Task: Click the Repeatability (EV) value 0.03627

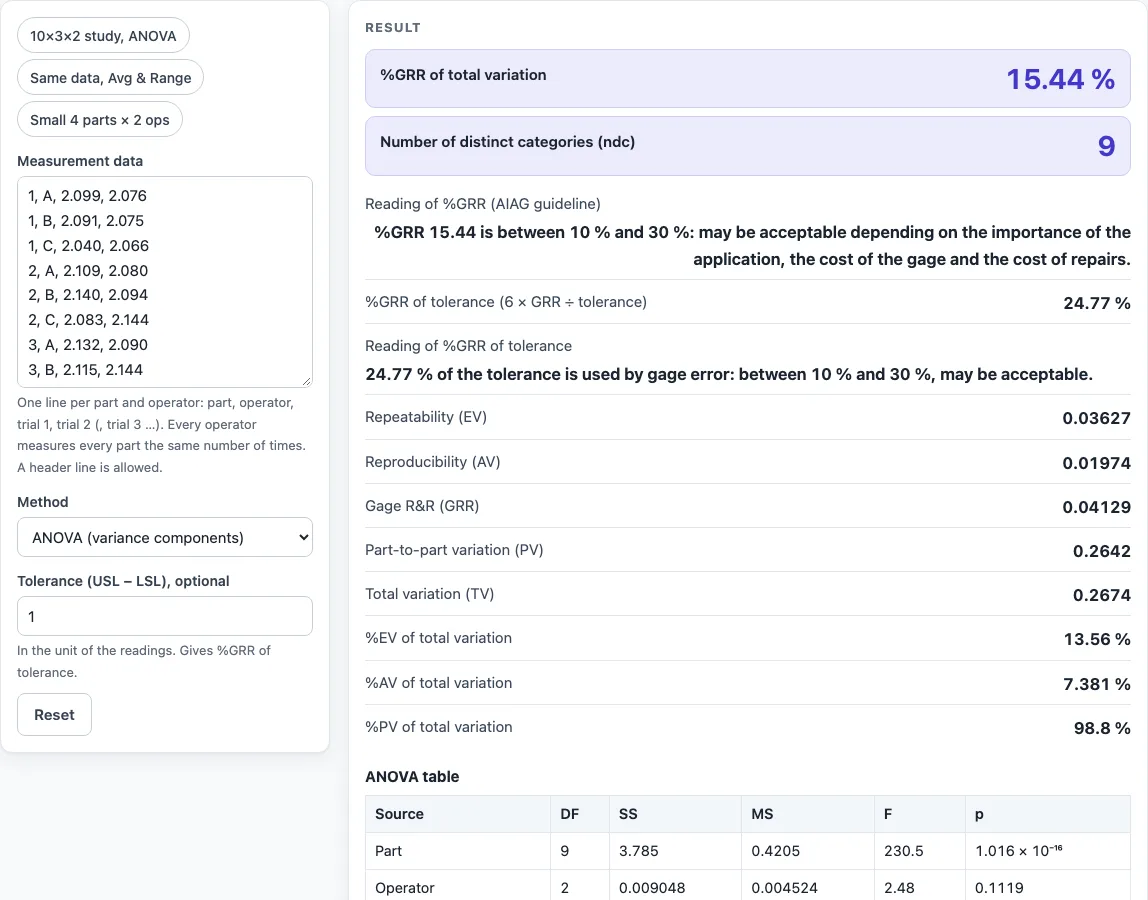Action: tap(1097, 418)
